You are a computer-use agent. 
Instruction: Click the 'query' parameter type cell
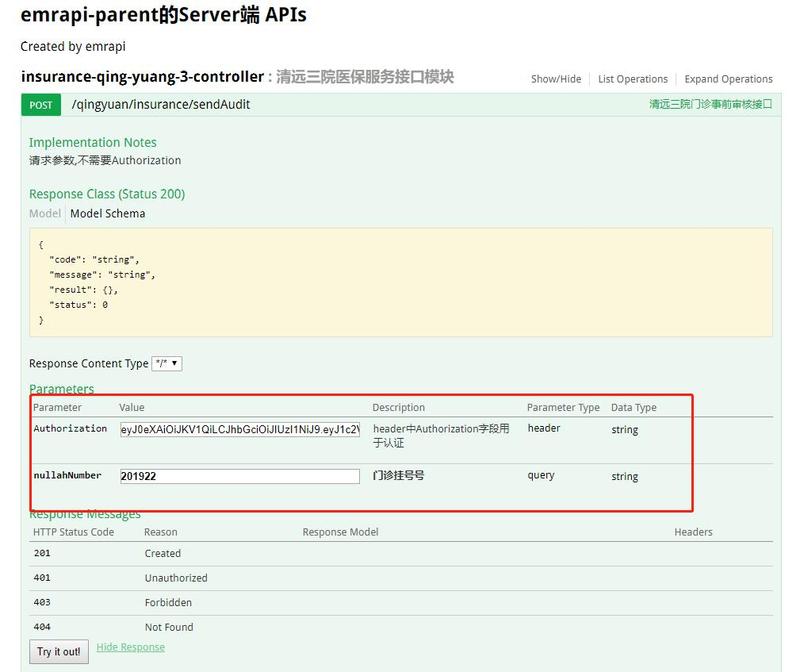point(541,475)
